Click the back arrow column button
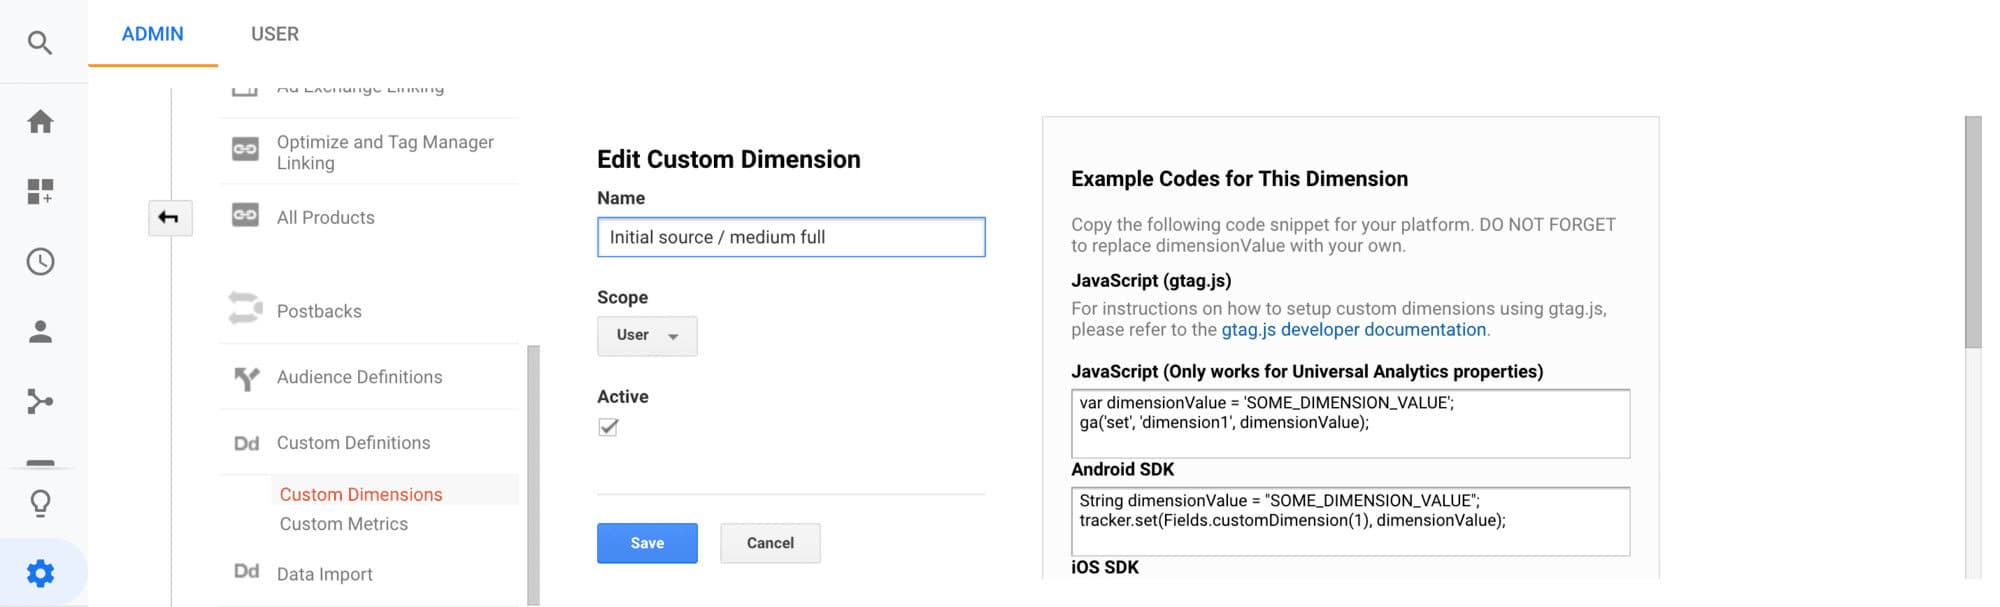Screen dimensions: 2000x607 click(x=169, y=217)
